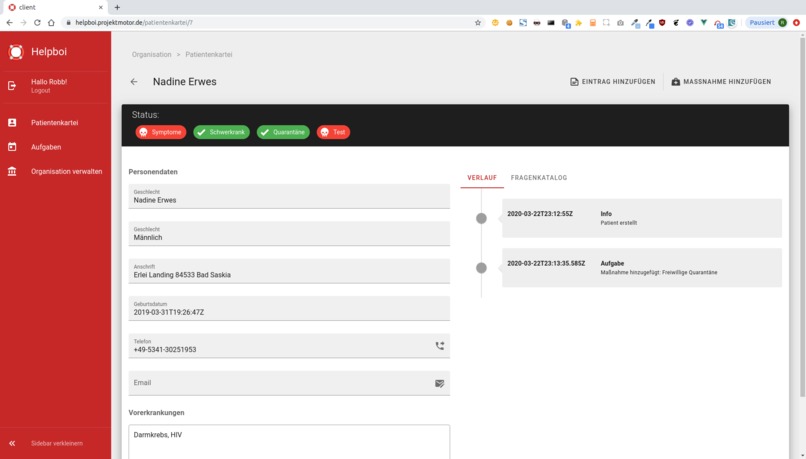This screenshot has height=459, width=806.
Task: Click the camera extension icon
Action: [620, 23]
